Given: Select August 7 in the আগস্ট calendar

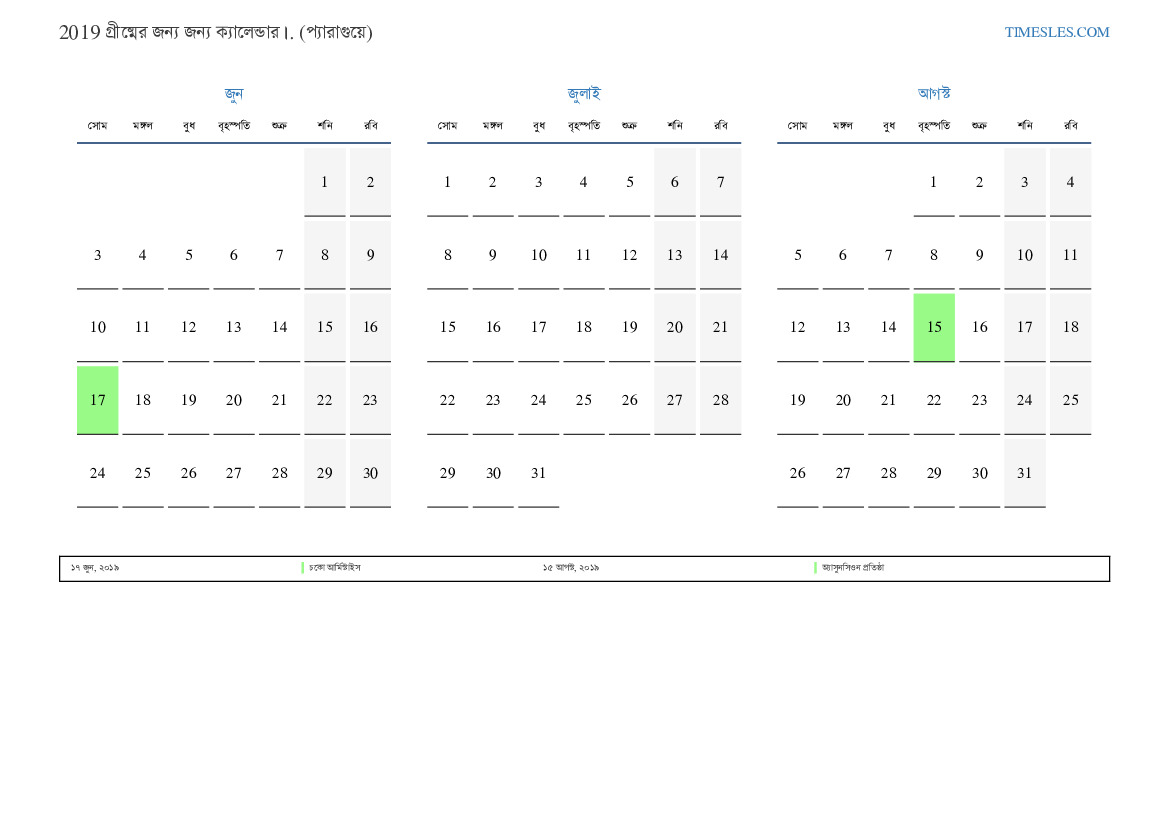Looking at the screenshot, I should coord(889,255).
